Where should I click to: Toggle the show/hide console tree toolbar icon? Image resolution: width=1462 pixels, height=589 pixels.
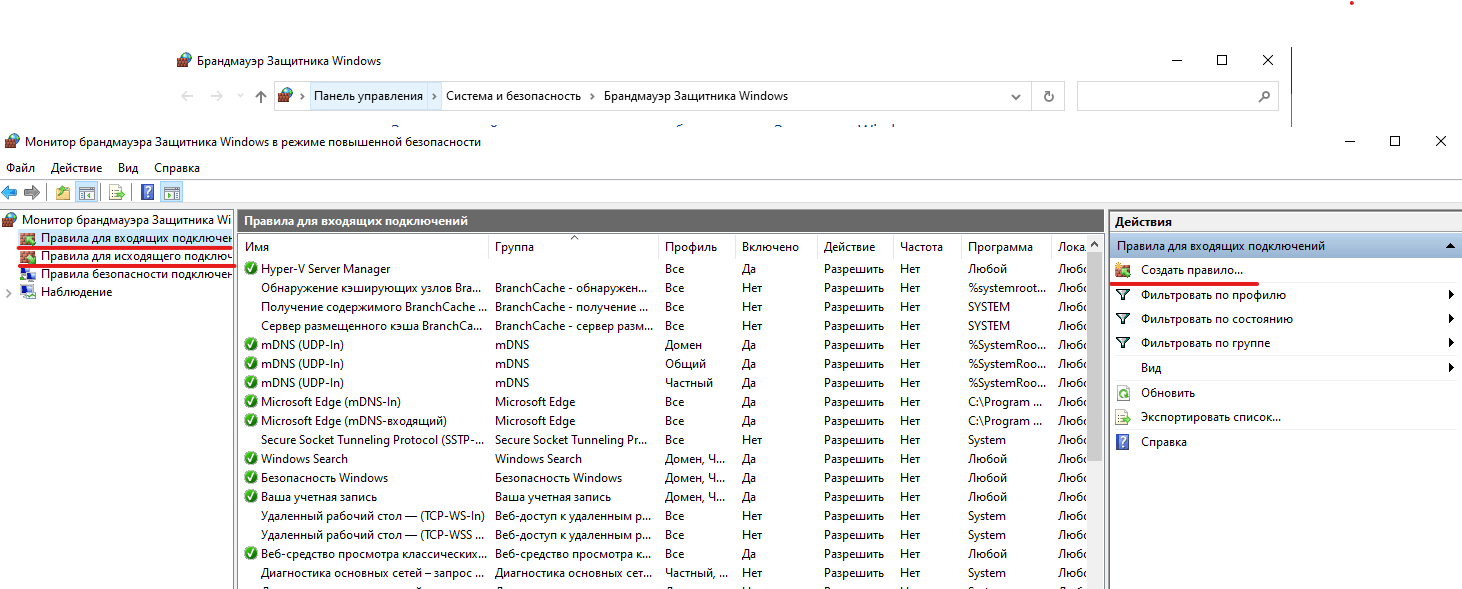click(87, 192)
